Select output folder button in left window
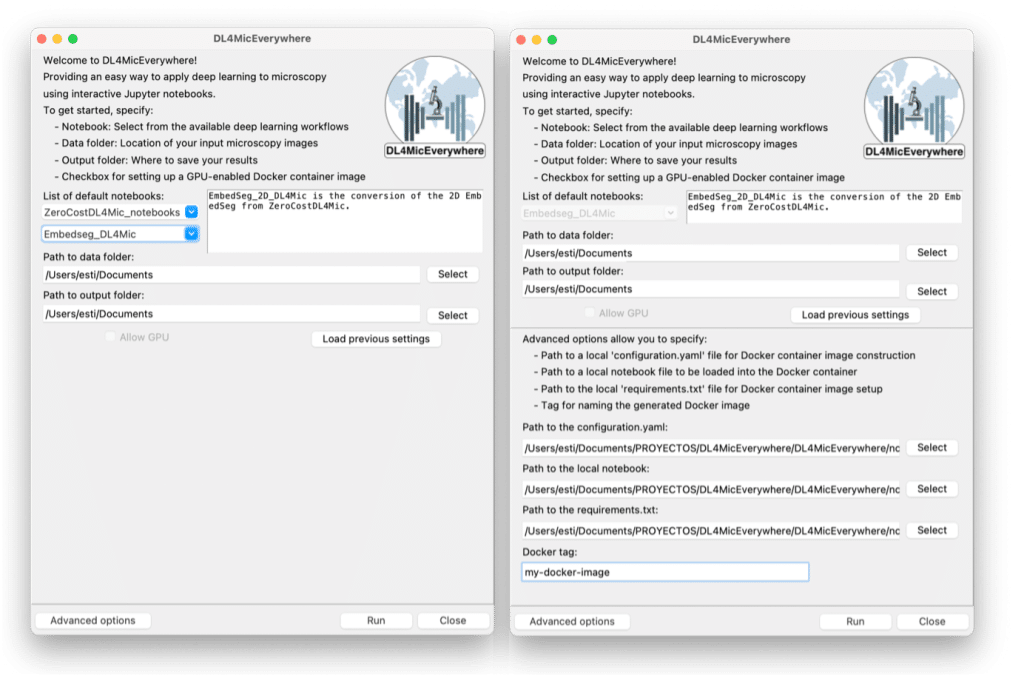Viewport: 1024px width, 678px height. click(x=452, y=315)
